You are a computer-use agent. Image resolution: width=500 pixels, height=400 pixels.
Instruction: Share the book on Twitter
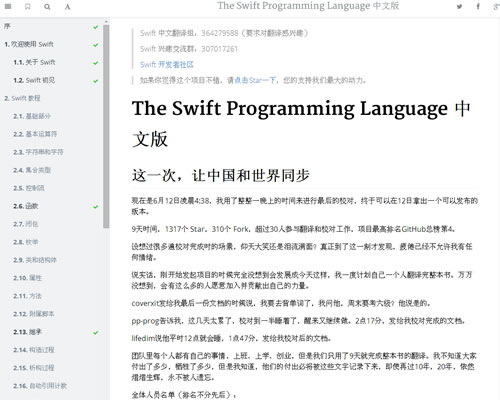click(459, 6)
